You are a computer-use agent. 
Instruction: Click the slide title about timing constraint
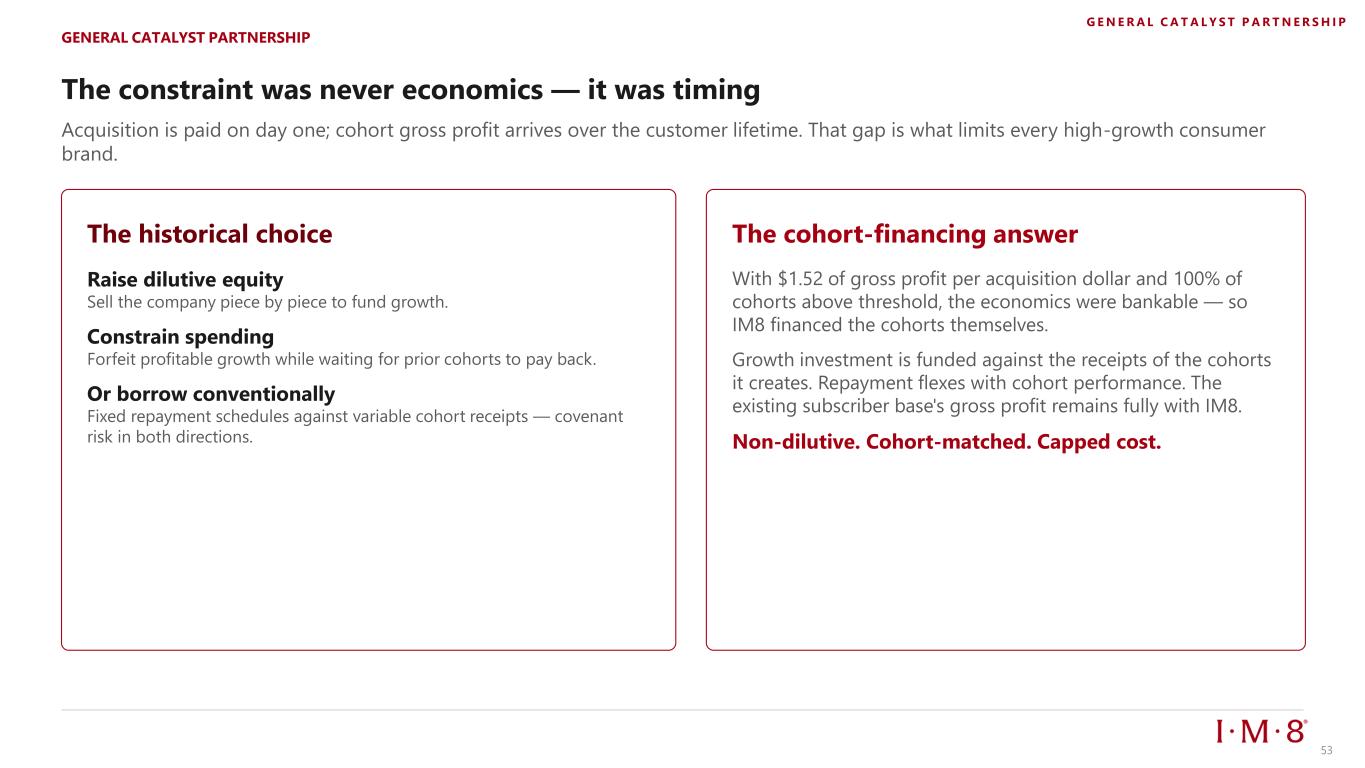click(x=411, y=91)
